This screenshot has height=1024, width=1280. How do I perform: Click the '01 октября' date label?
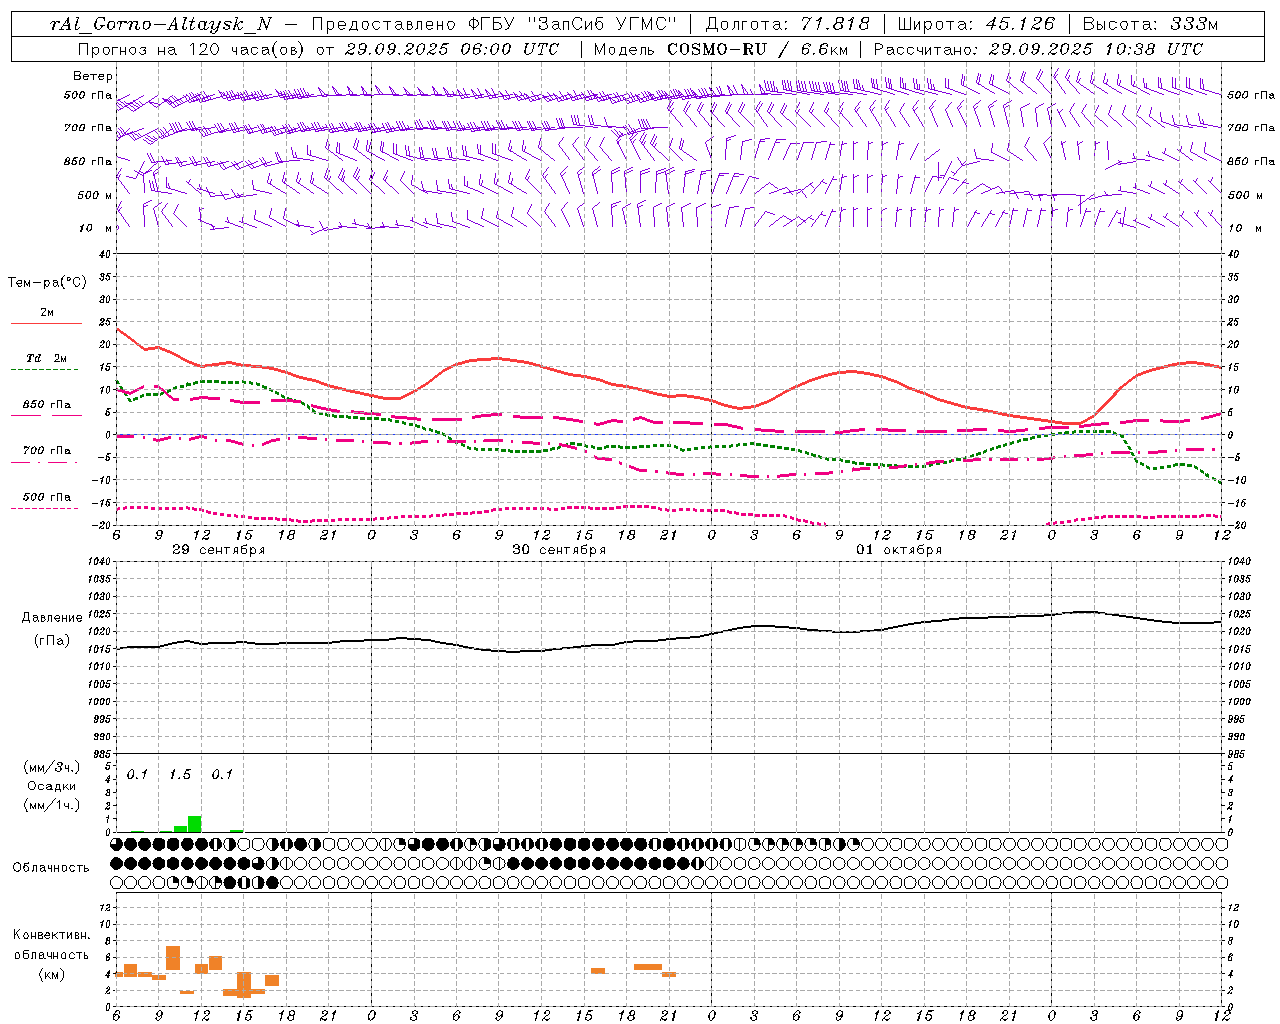[x=899, y=549]
